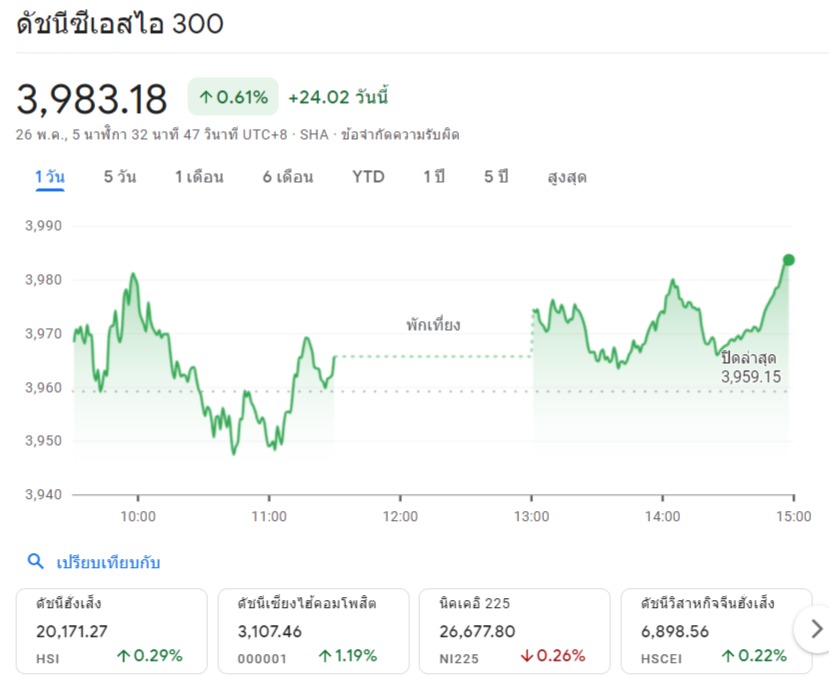Choose the 1 ปี time range
This screenshot has height=677, width=829.
click(x=433, y=177)
